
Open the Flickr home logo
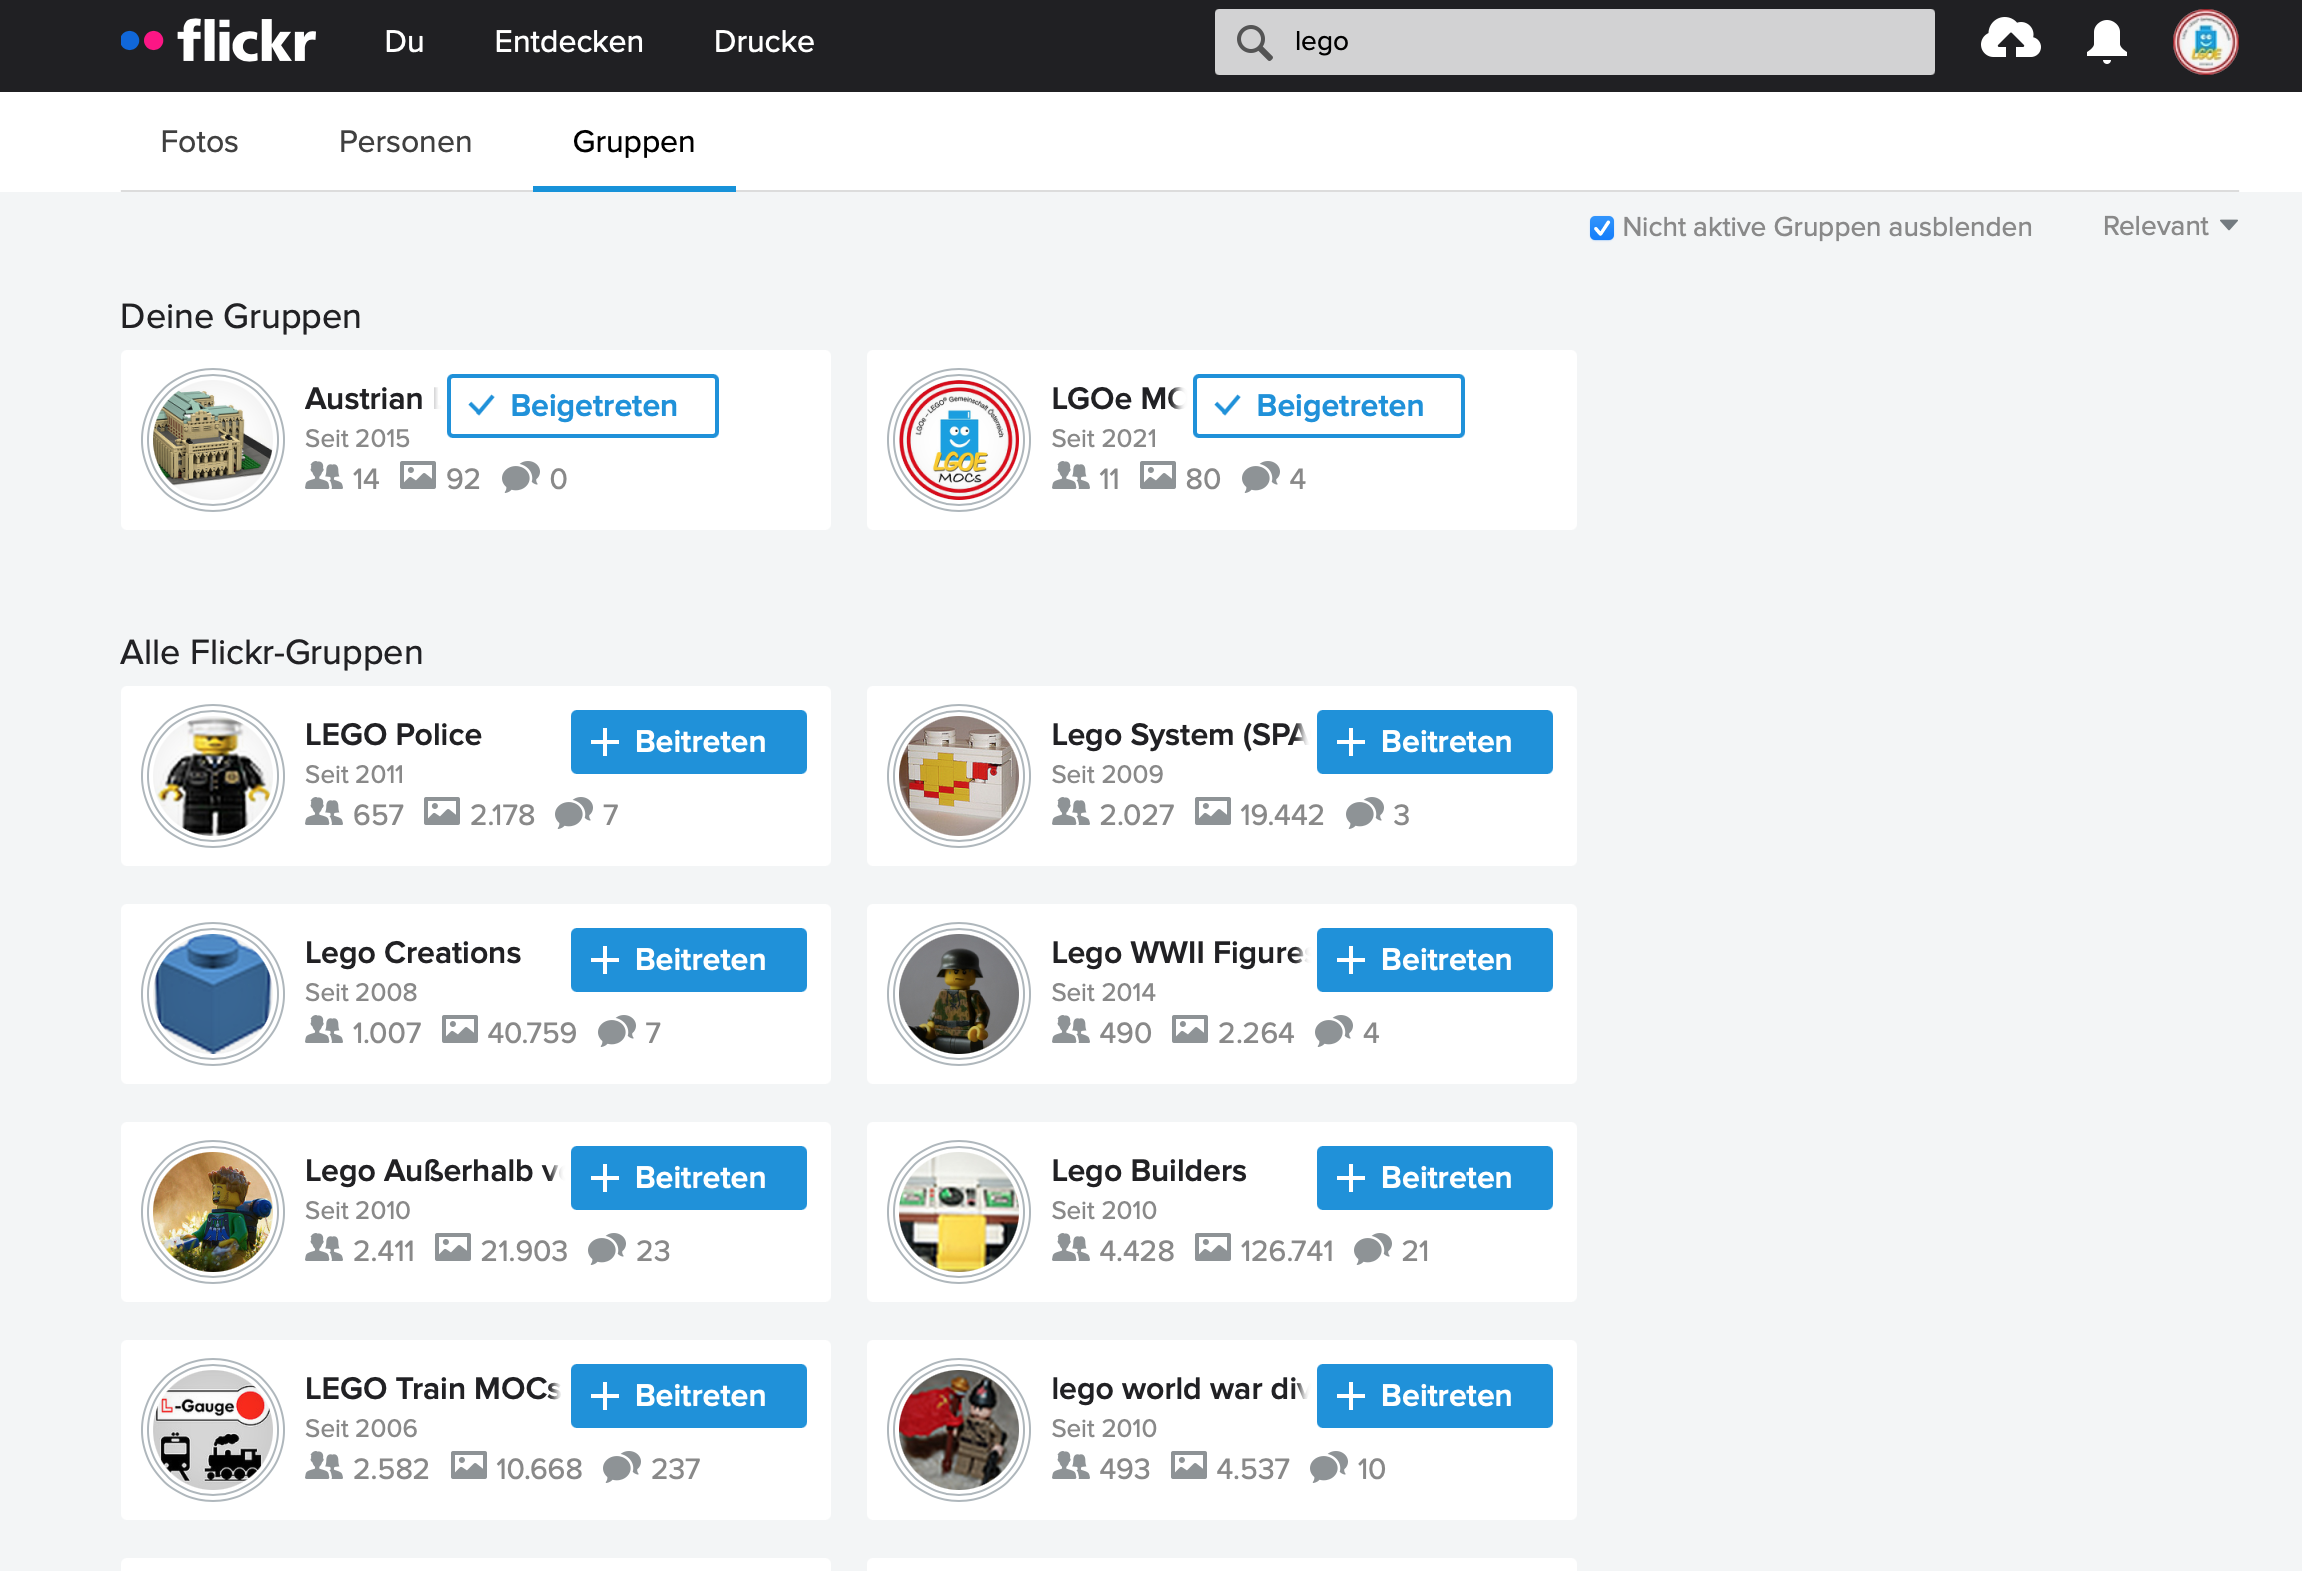coord(218,41)
